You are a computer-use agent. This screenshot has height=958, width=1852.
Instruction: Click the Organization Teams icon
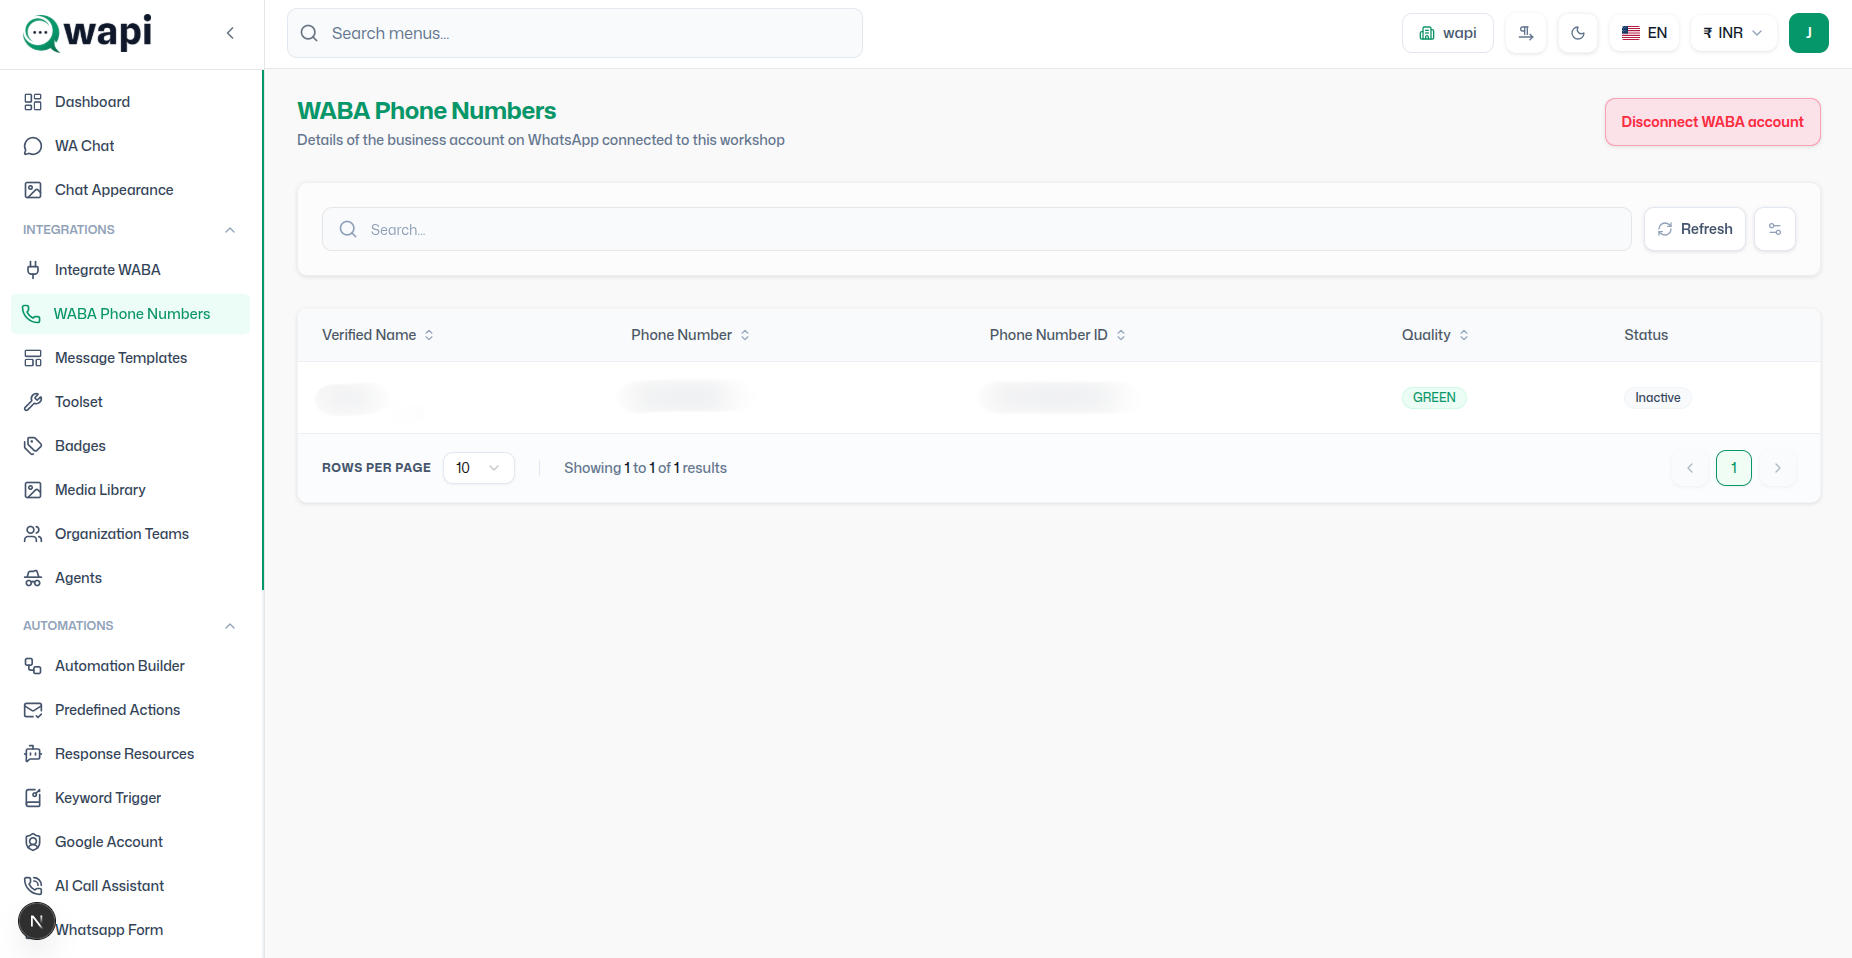33,534
